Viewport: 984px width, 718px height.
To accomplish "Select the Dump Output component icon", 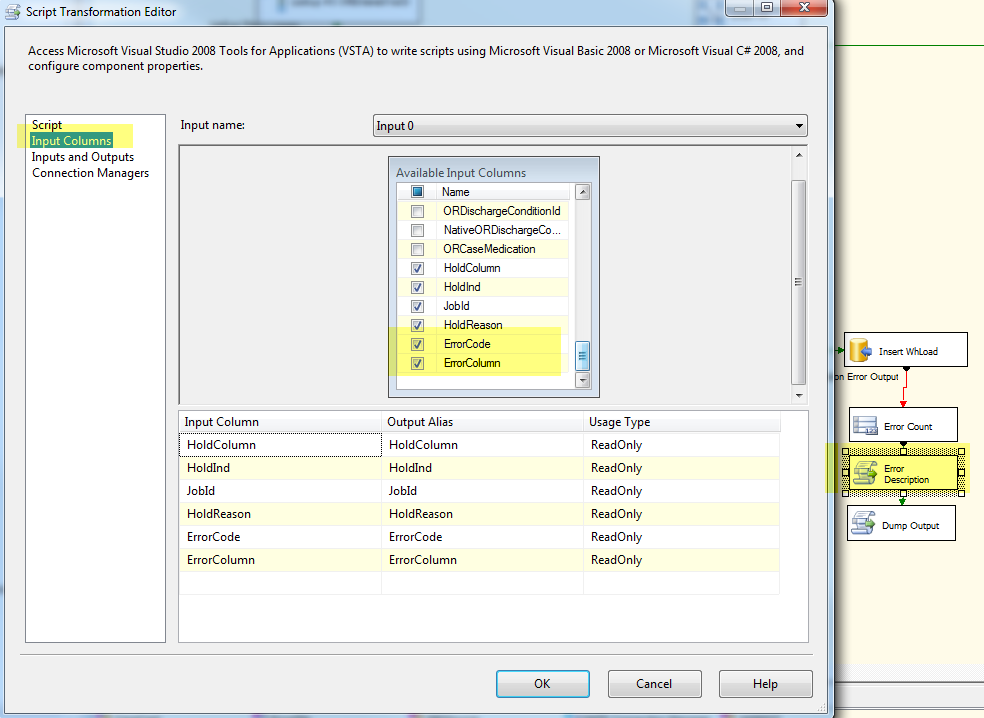I will click(866, 522).
